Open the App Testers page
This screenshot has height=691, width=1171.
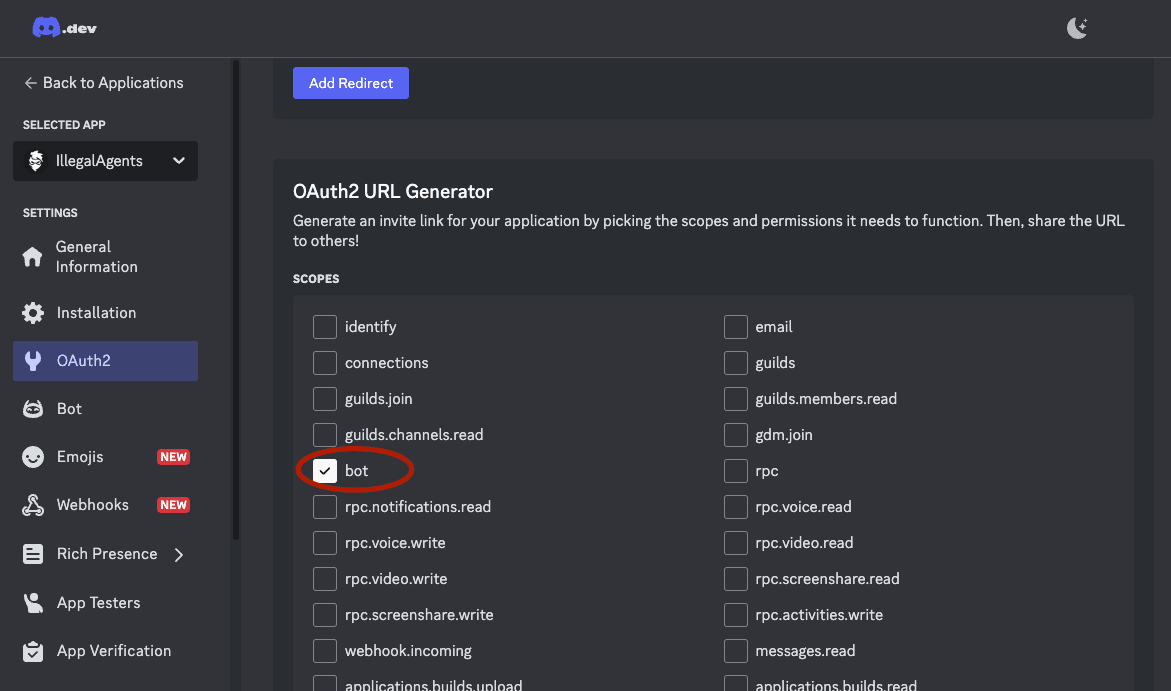pos(105,603)
